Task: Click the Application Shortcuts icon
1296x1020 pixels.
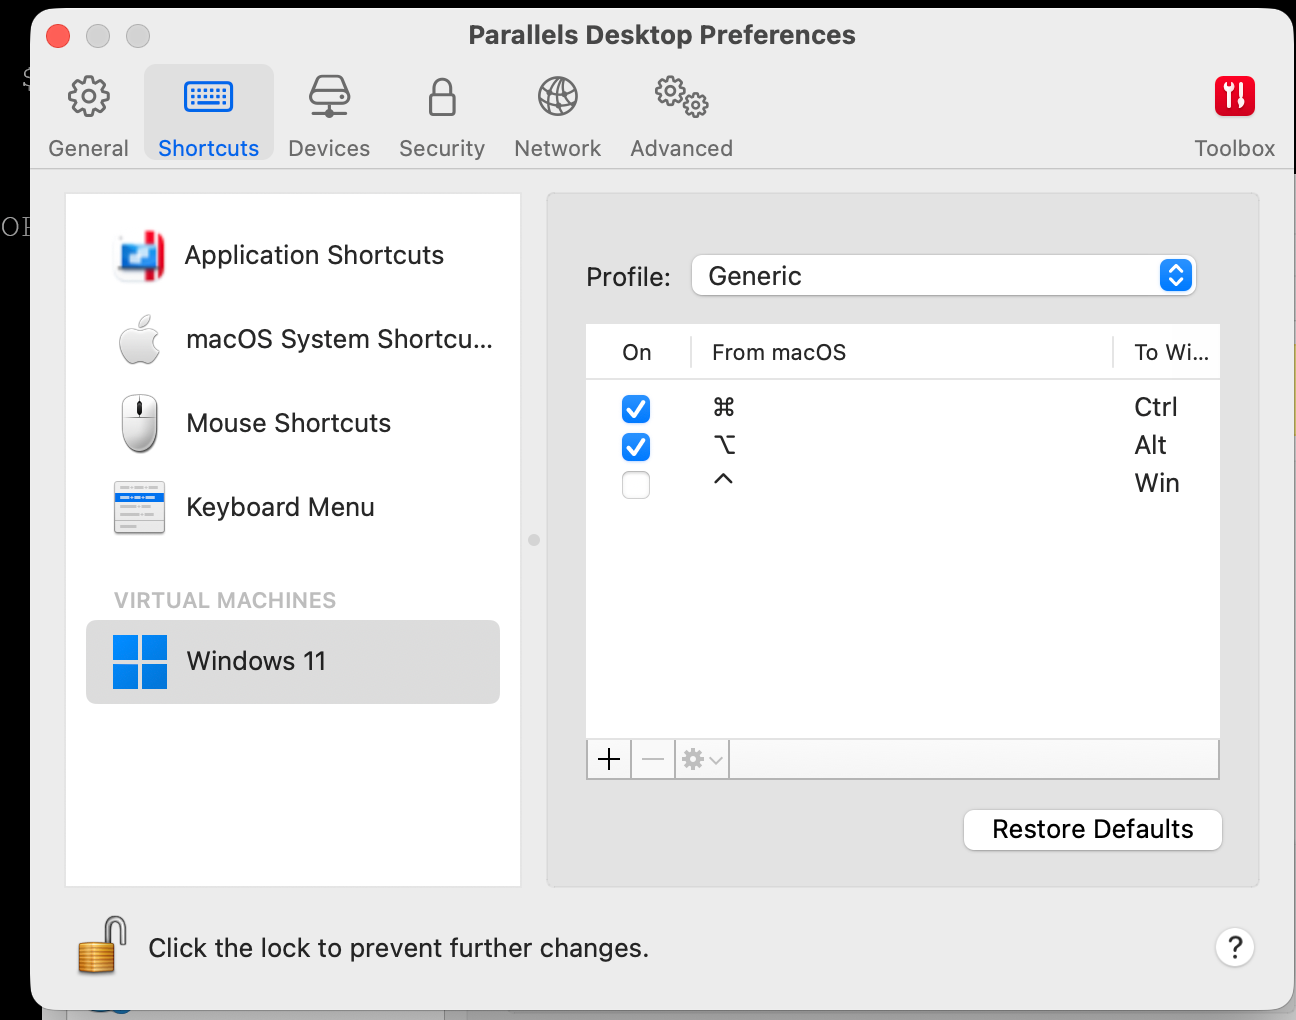Action: pyautogui.click(x=141, y=255)
